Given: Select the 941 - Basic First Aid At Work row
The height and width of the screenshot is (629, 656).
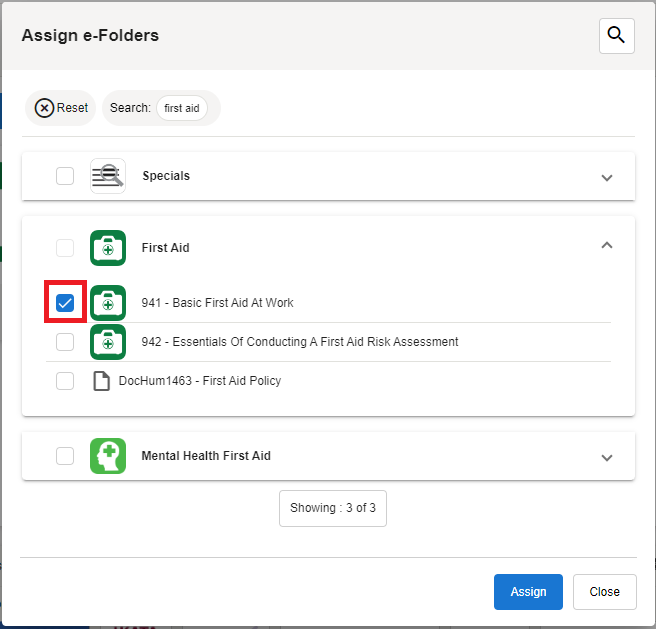Looking at the screenshot, I should [x=217, y=303].
